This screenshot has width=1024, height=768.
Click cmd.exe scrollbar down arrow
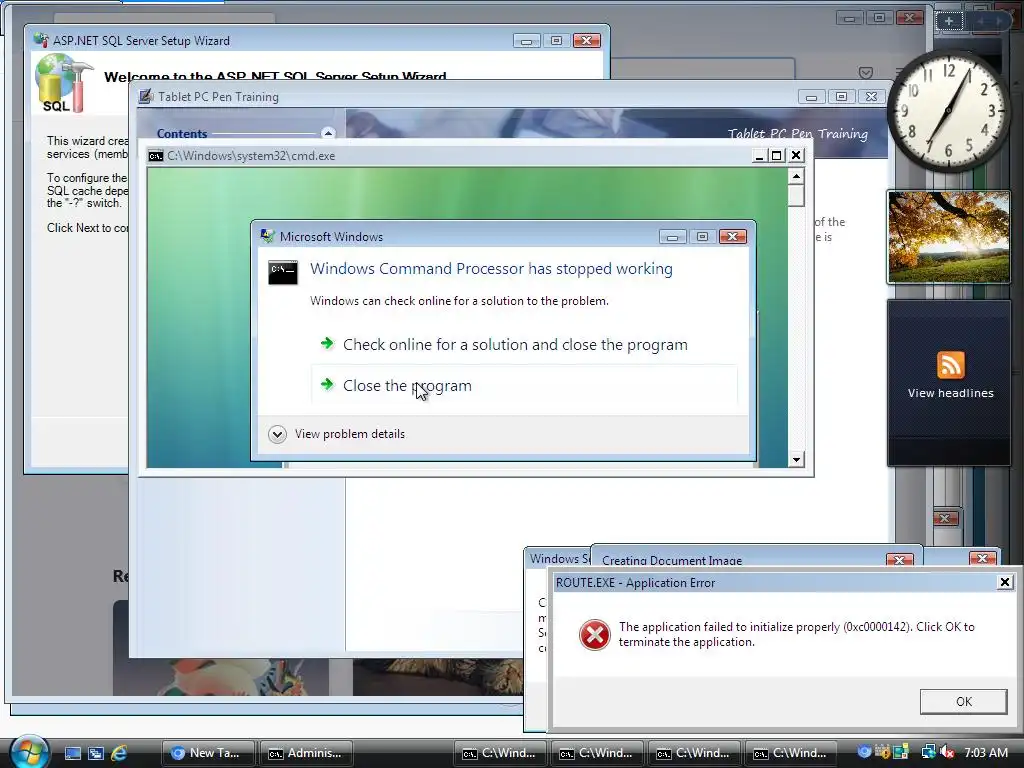(x=795, y=460)
